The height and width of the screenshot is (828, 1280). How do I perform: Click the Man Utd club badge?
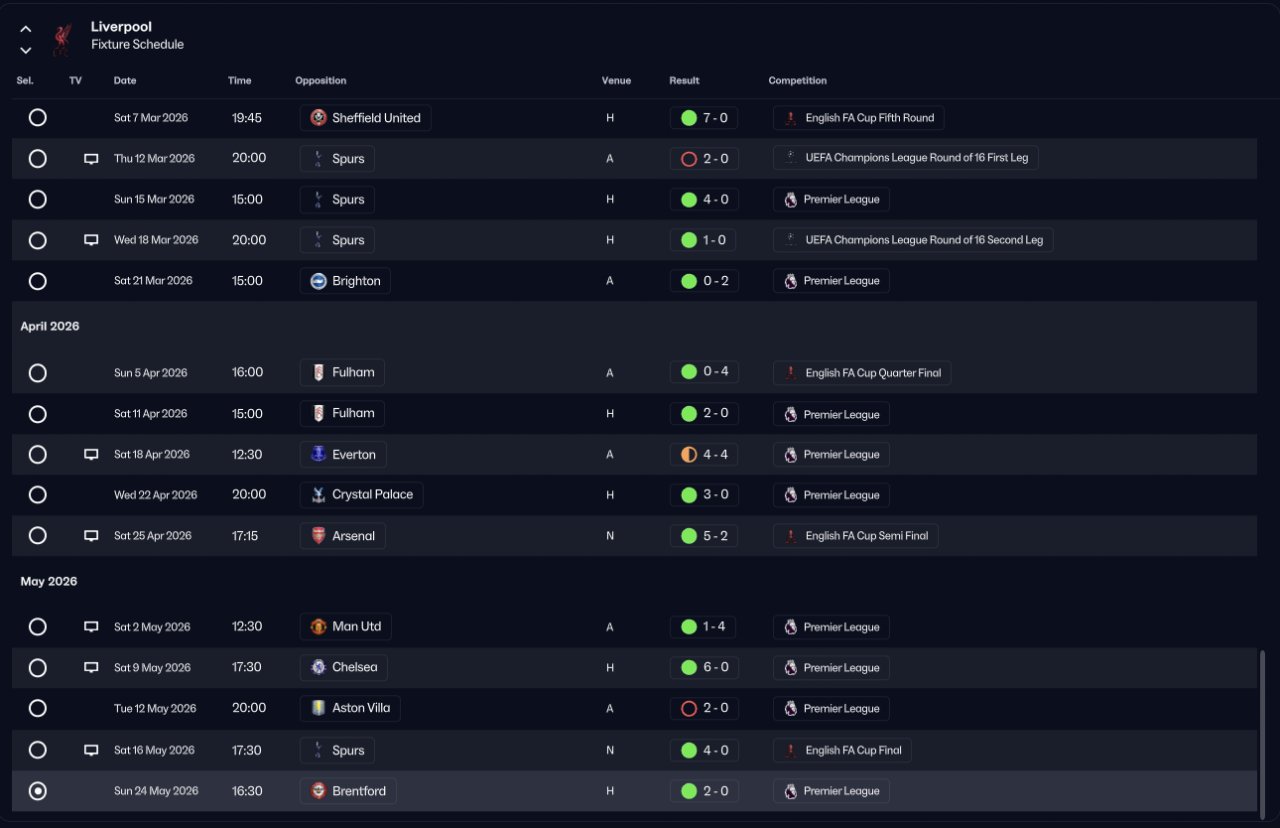[319, 627]
